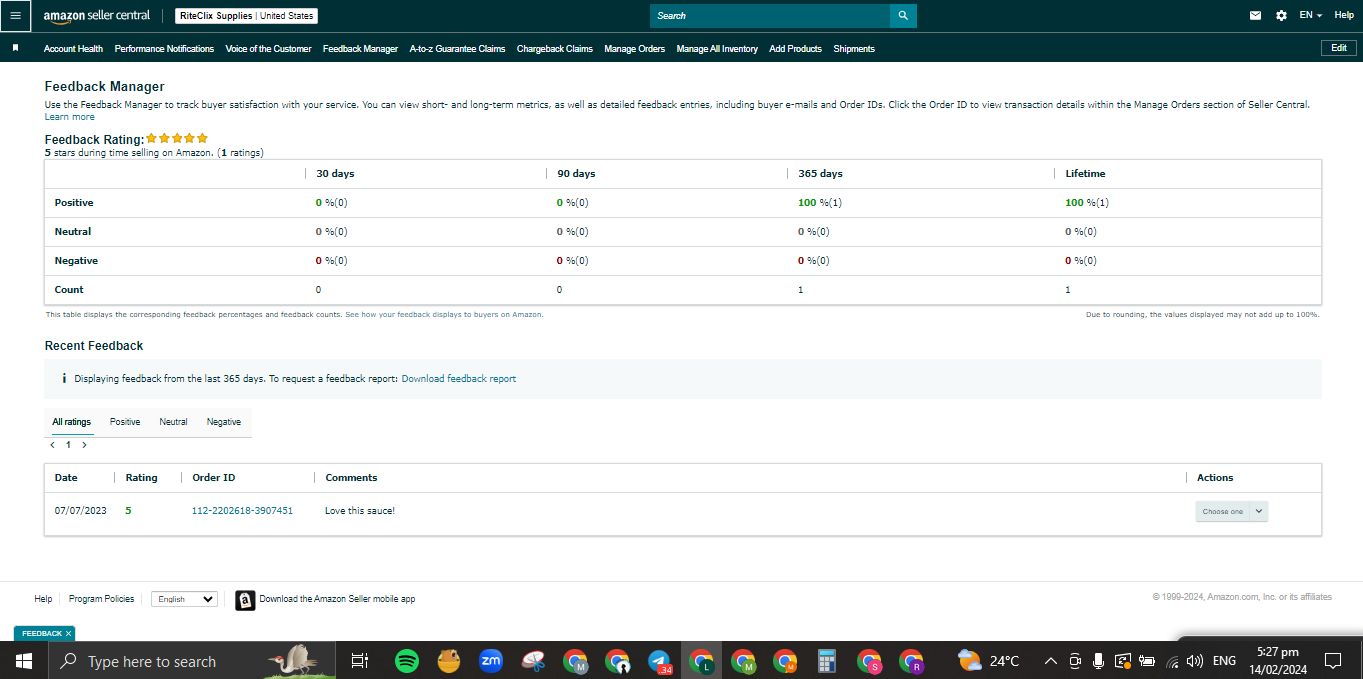Screen dimensions: 1363x679
Task: Click the five-star feedback rating
Action: point(177,138)
